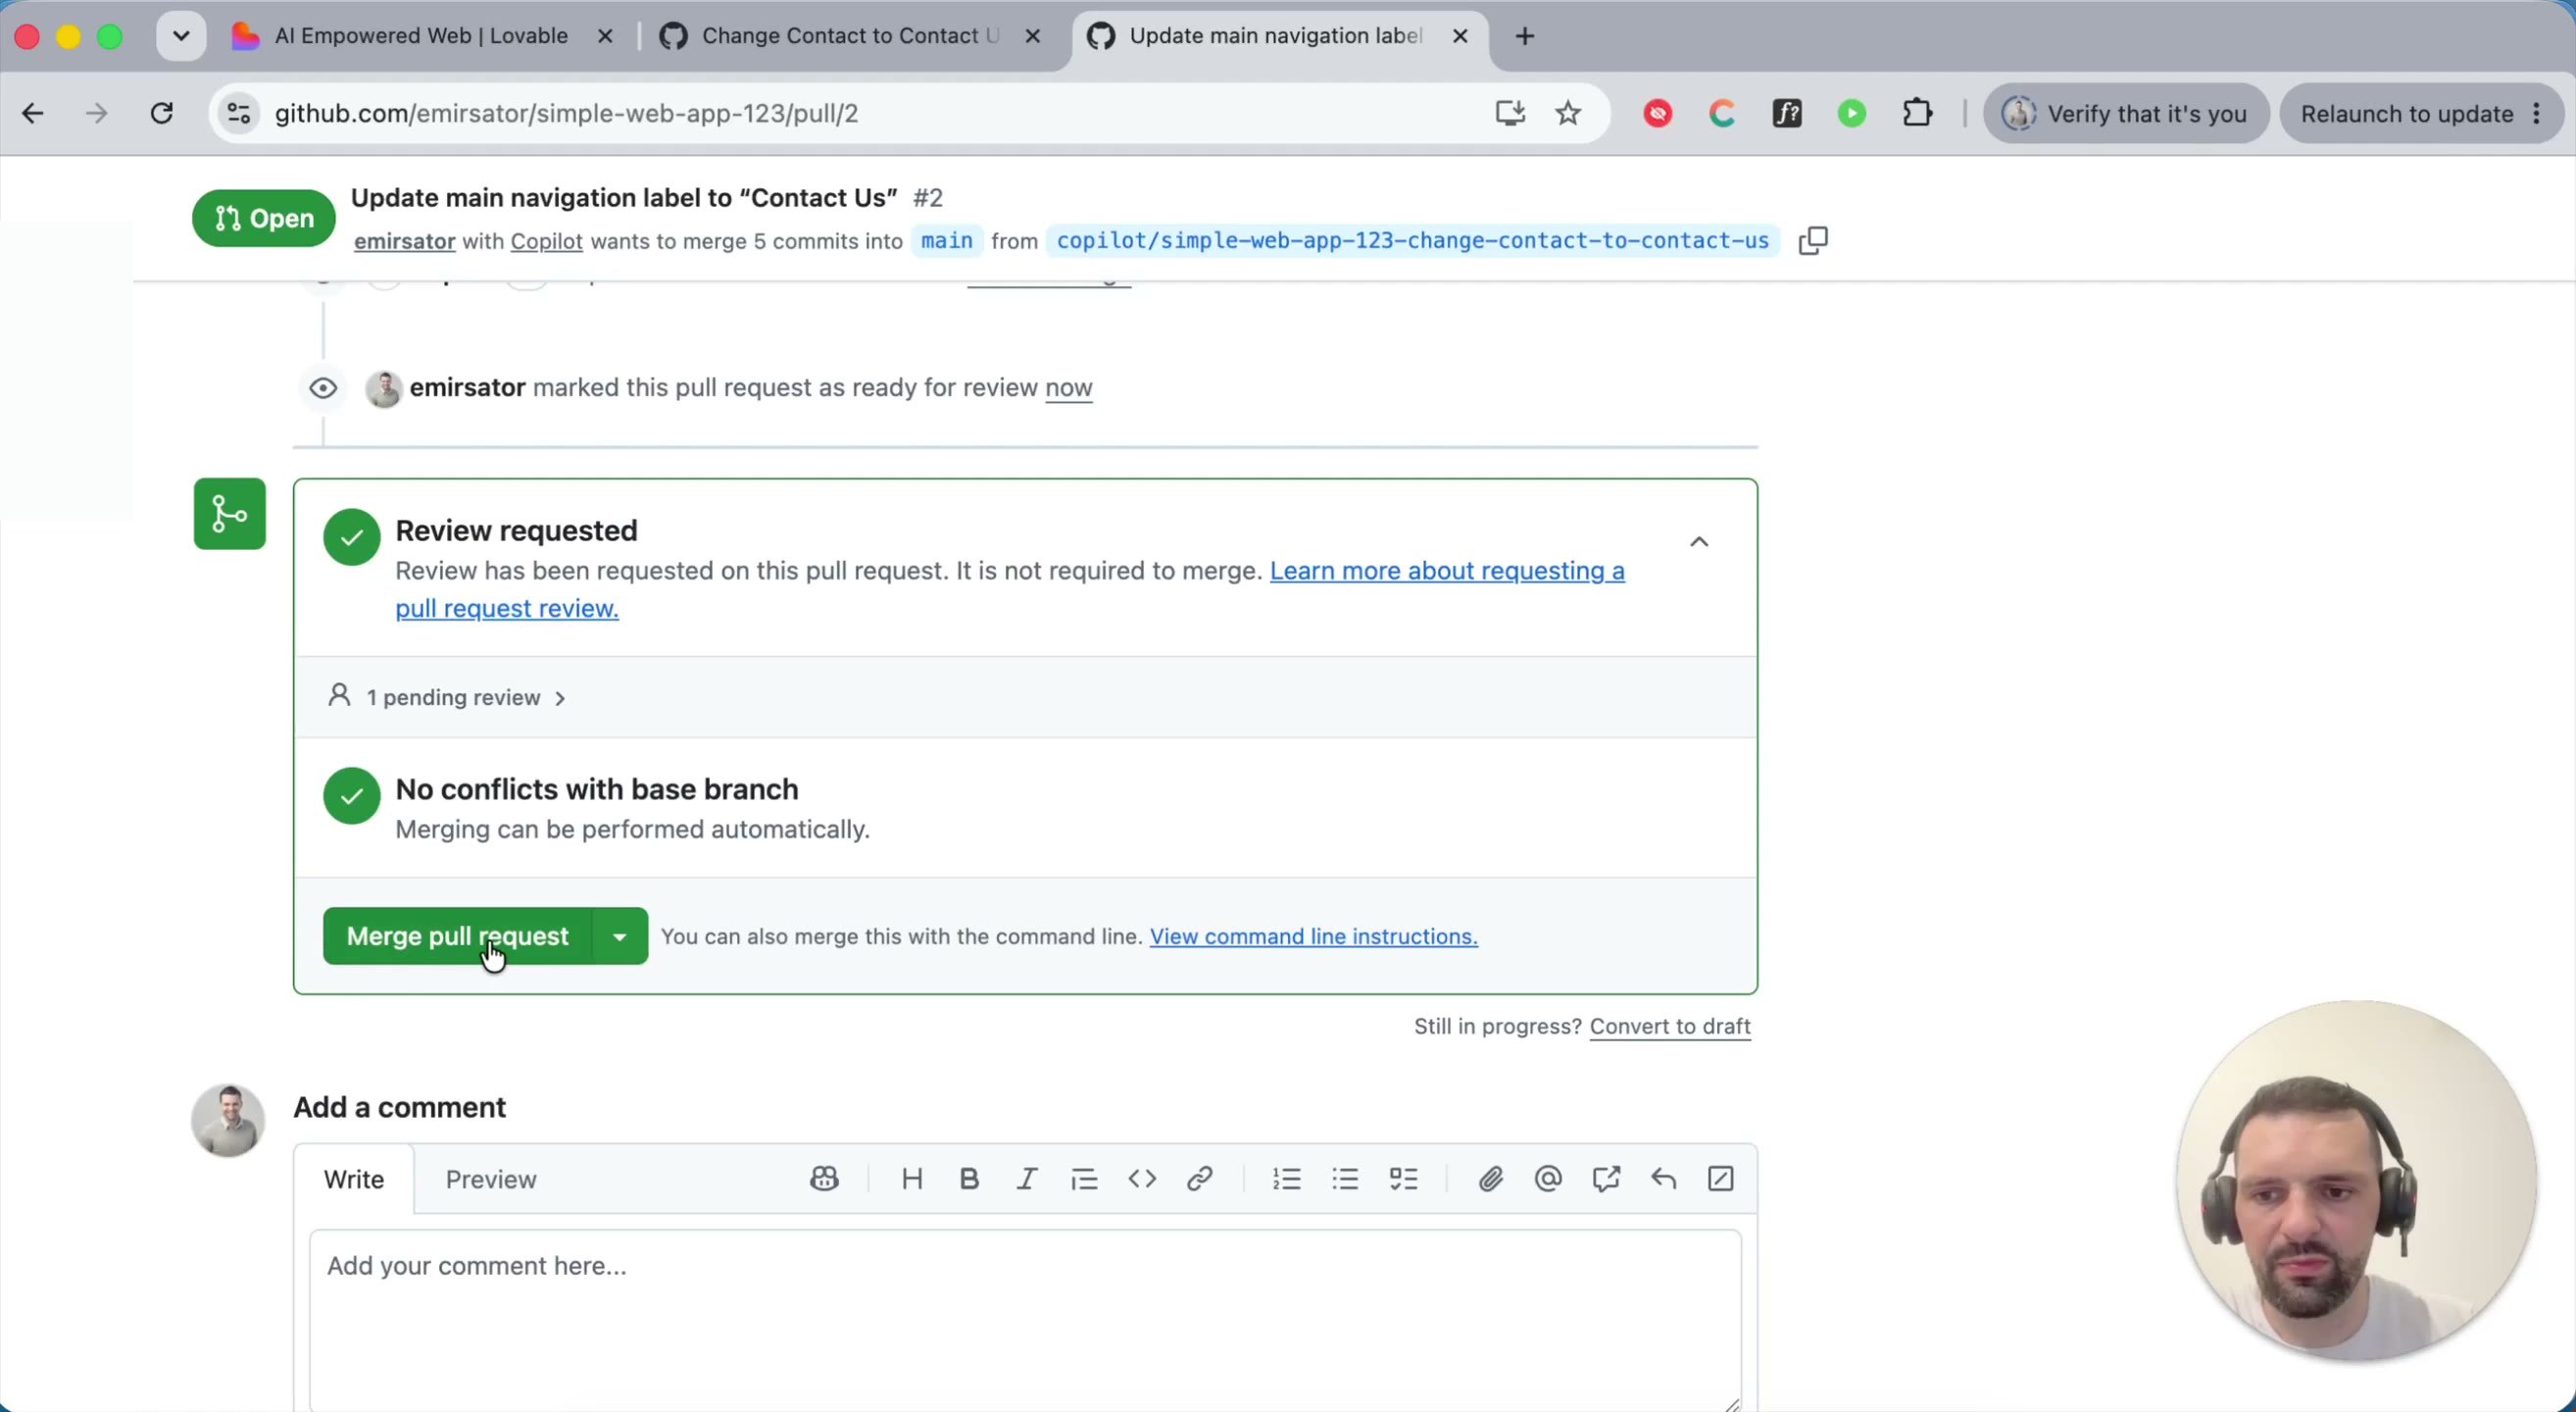The image size is (2576, 1412).
Task: Select the Update main navigation label tab
Action: tap(1276, 36)
